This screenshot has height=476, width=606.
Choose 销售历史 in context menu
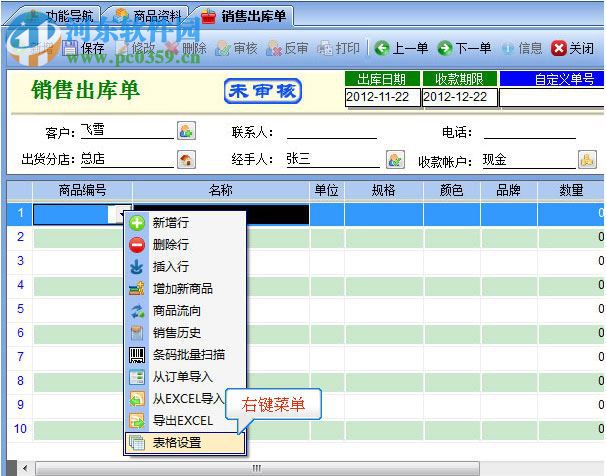[x=185, y=333]
